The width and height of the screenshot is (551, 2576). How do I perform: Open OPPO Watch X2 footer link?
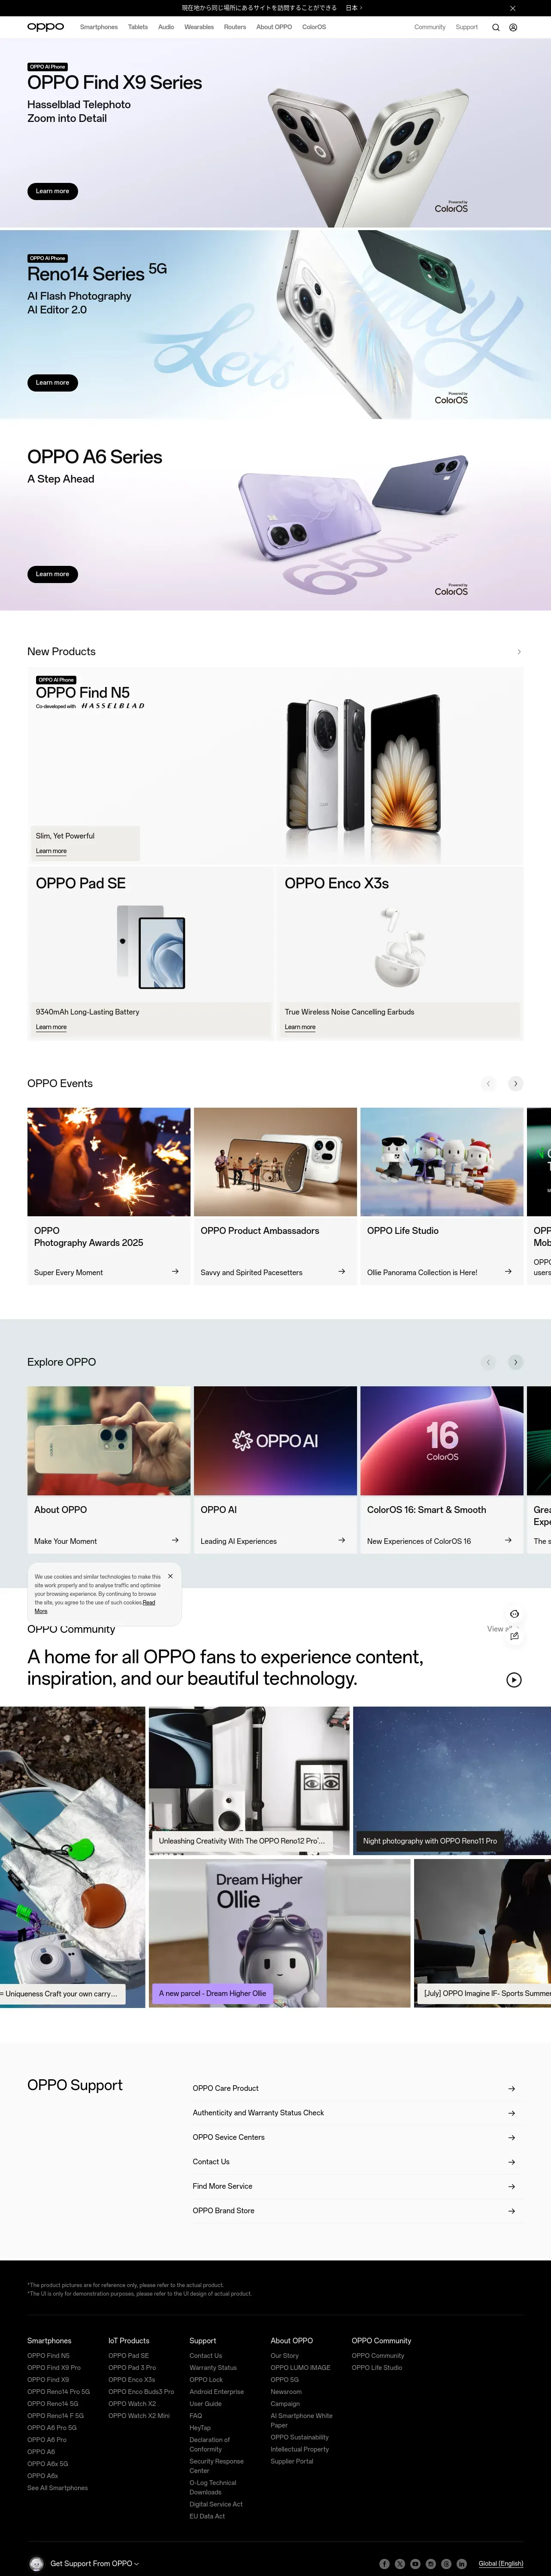pos(132,2404)
